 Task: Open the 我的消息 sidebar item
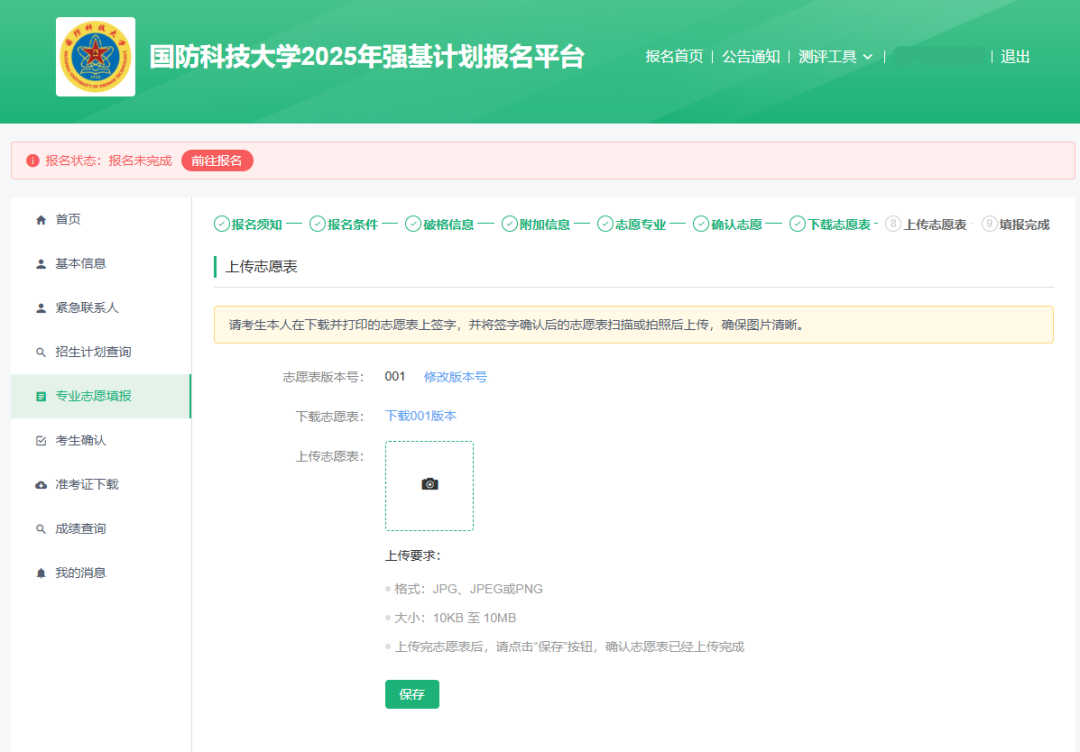101,573
